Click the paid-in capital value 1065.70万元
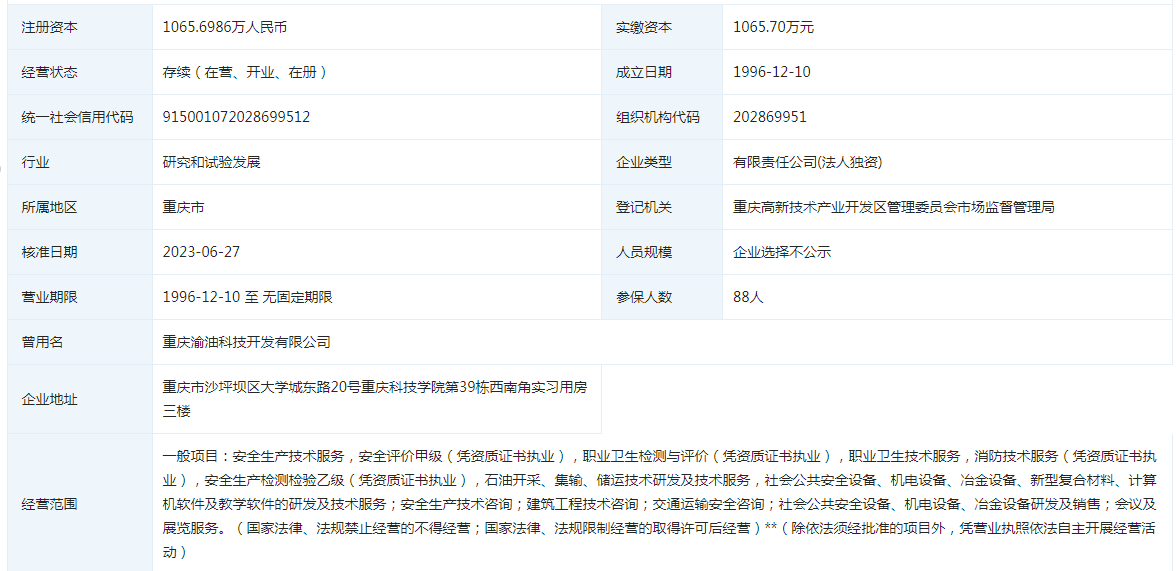 click(773, 27)
